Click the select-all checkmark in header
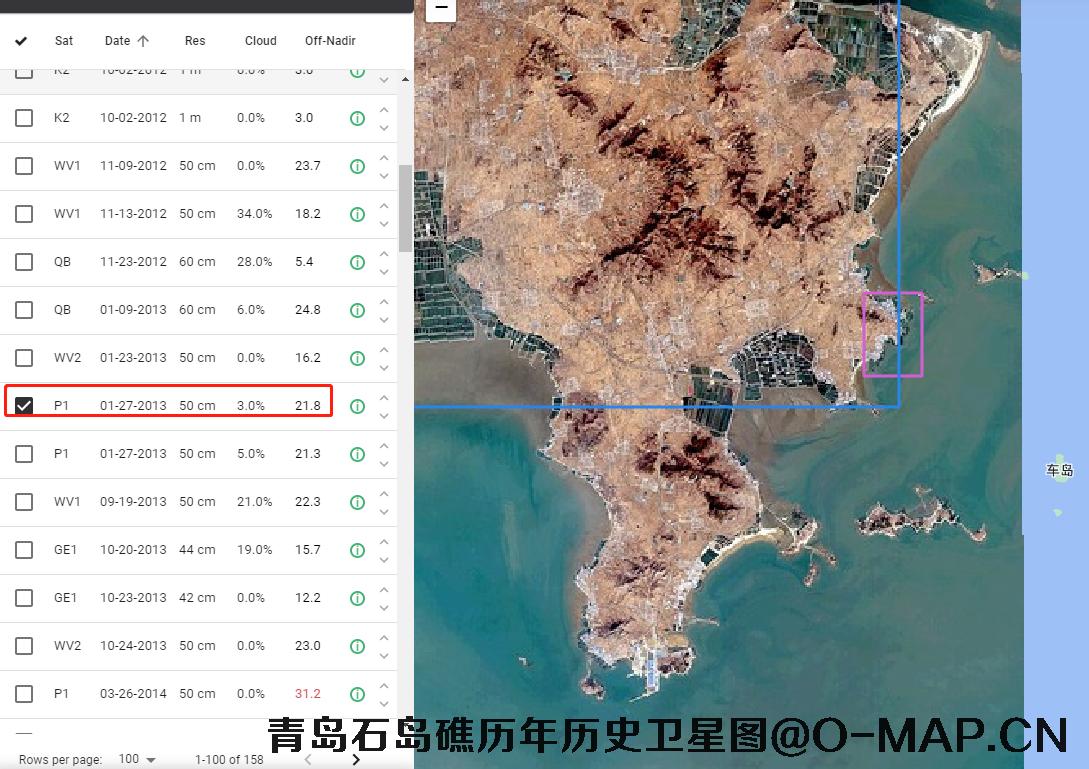 (21, 41)
